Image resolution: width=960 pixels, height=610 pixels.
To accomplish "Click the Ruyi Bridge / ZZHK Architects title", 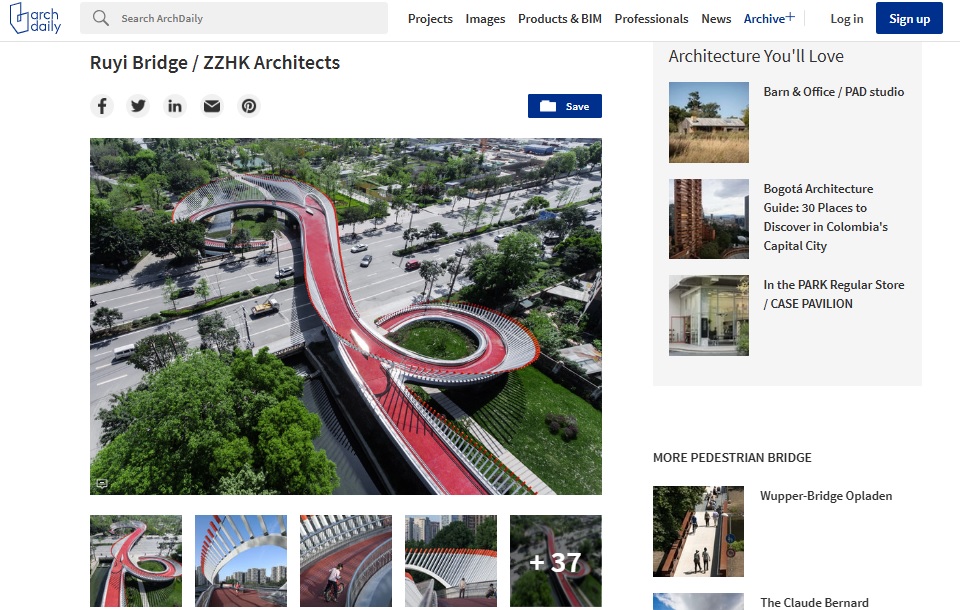I will [x=215, y=62].
